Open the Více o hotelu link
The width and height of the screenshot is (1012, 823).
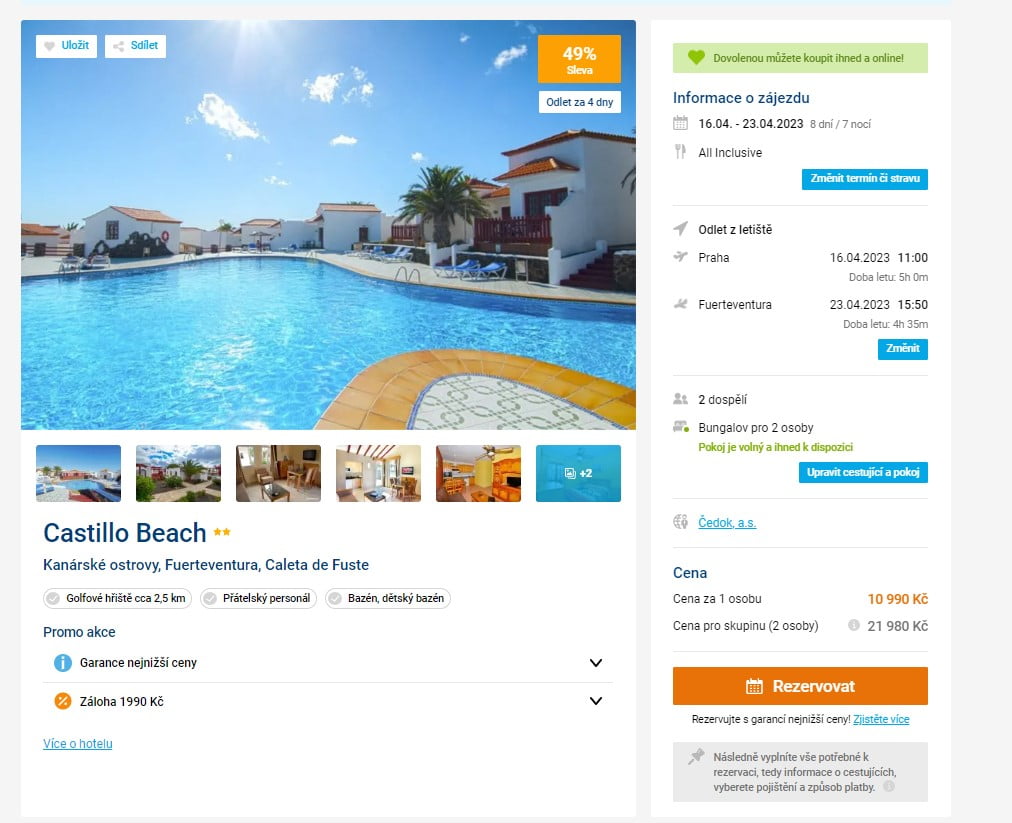77,744
